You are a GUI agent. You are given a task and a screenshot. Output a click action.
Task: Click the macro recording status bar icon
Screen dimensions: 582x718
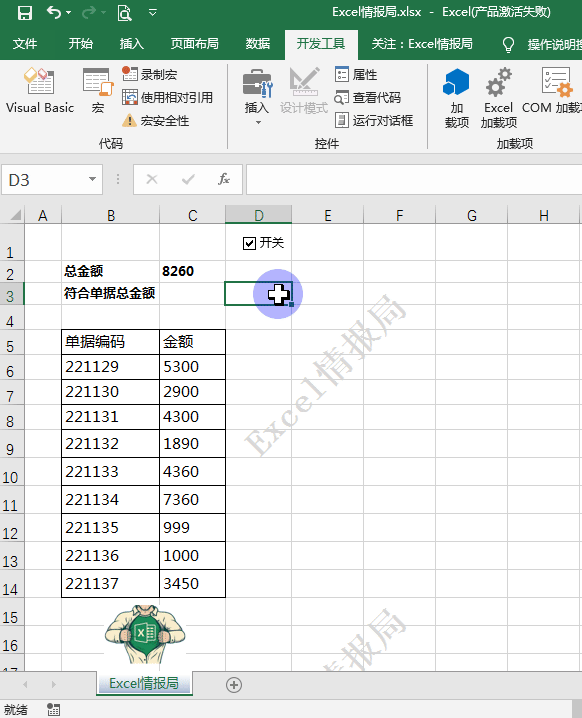coord(54,709)
